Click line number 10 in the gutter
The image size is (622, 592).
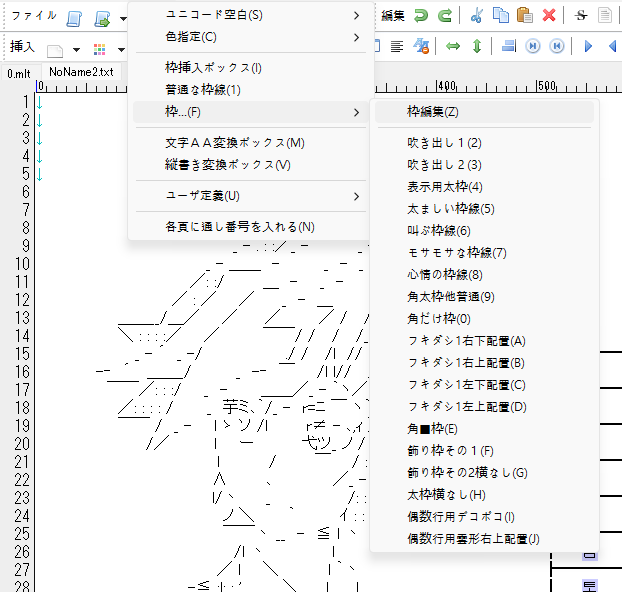pyautogui.click(x=22, y=264)
